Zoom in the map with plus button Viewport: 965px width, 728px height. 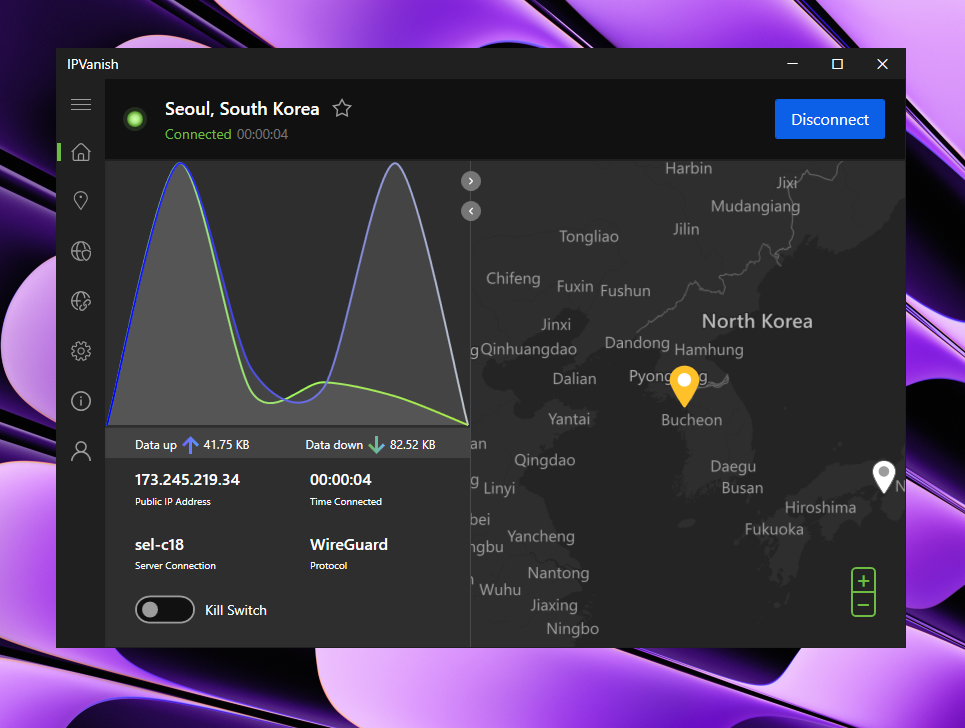[x=863, y=580]
